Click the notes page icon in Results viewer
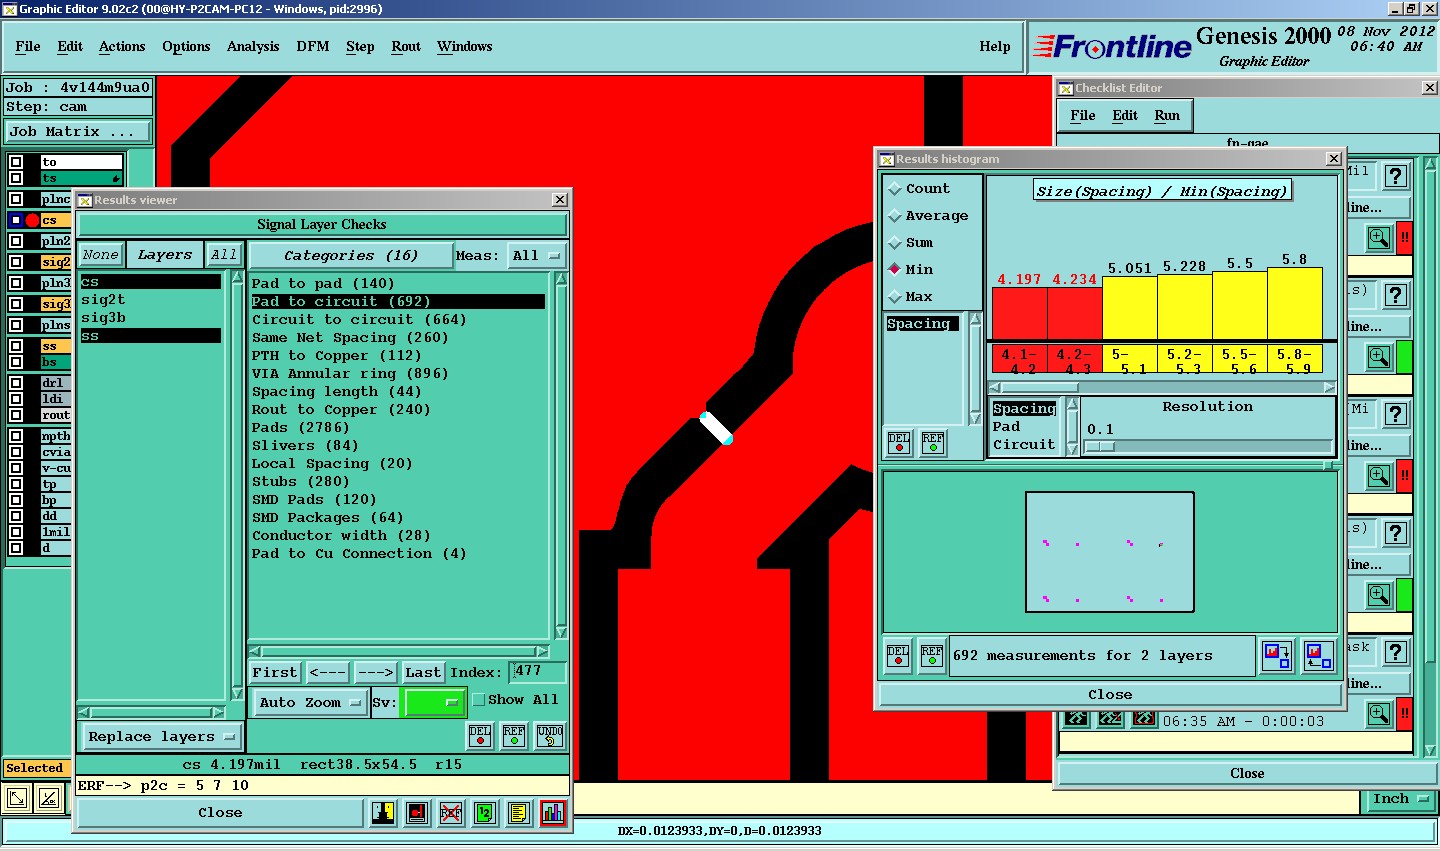Image resolution: width=1440 pixels, height=851 pixels. click(x=518, y=813)
